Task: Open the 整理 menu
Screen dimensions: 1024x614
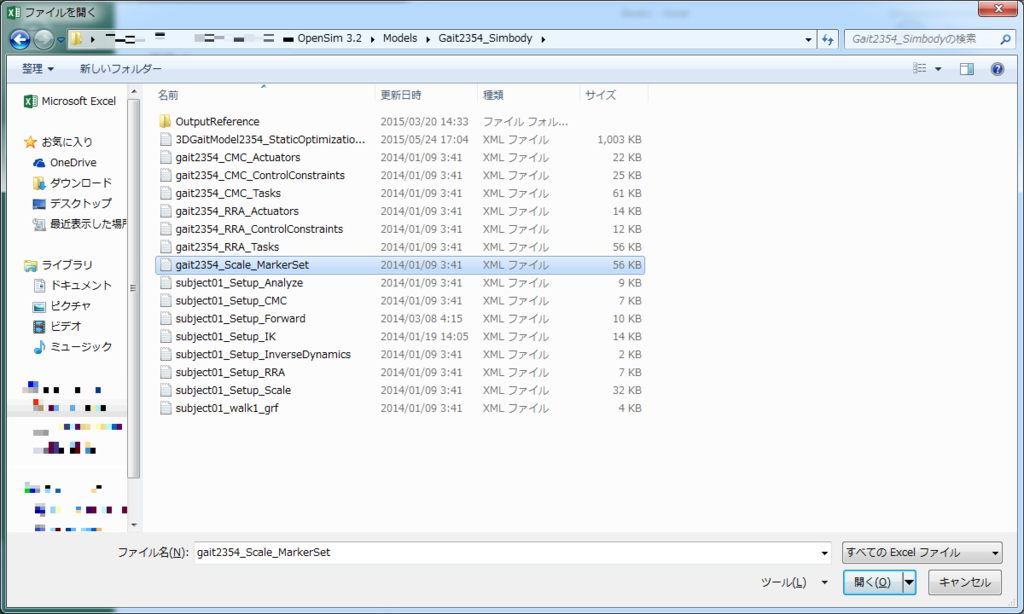Action: click(37, 69)
